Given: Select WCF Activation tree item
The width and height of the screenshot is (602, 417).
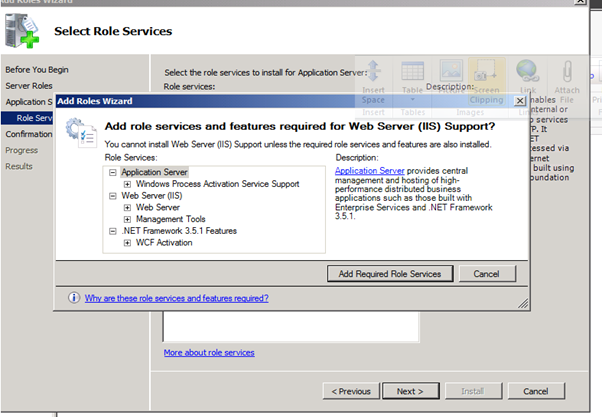Looking at the screenshot, I should tap(164, 243).
